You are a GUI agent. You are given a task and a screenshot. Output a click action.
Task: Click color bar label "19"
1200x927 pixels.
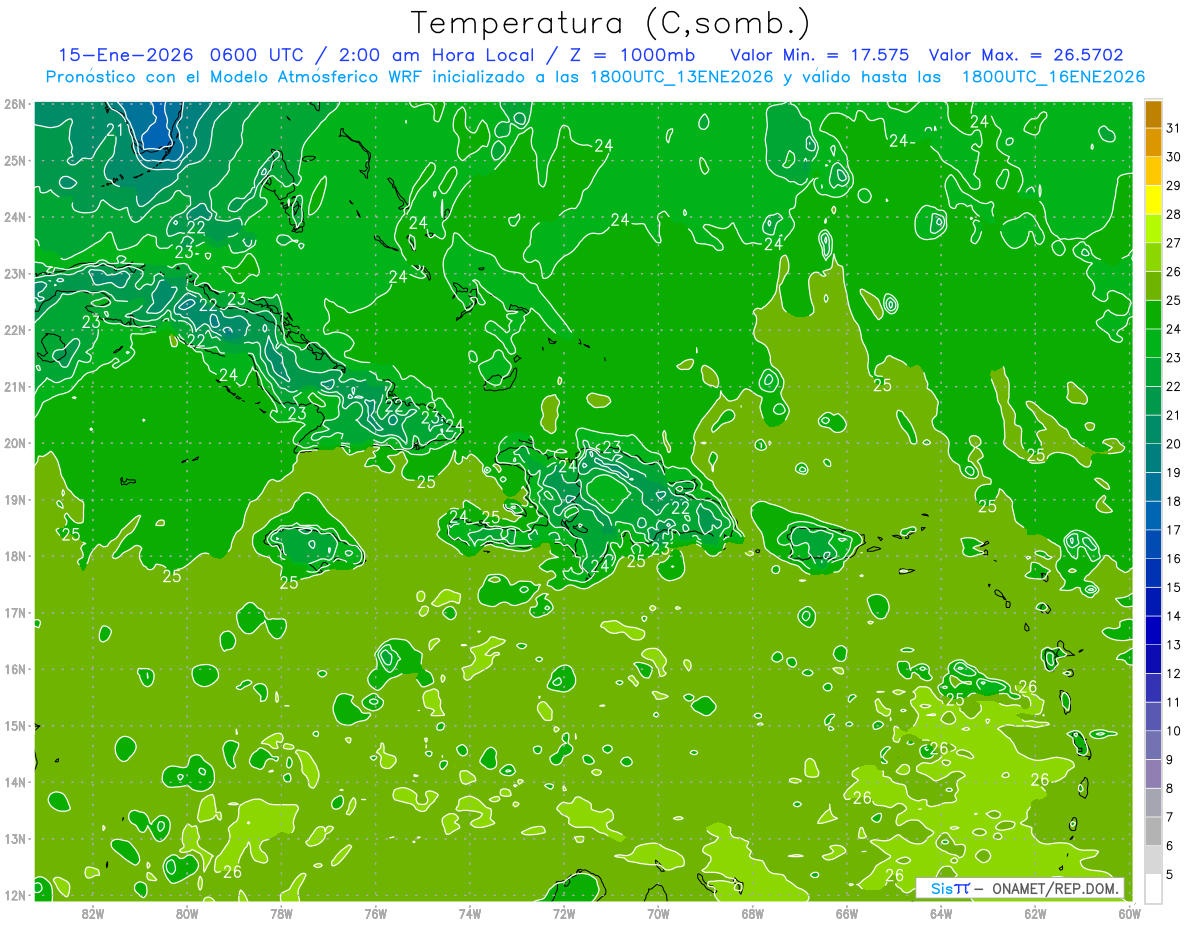[1173, 473]
